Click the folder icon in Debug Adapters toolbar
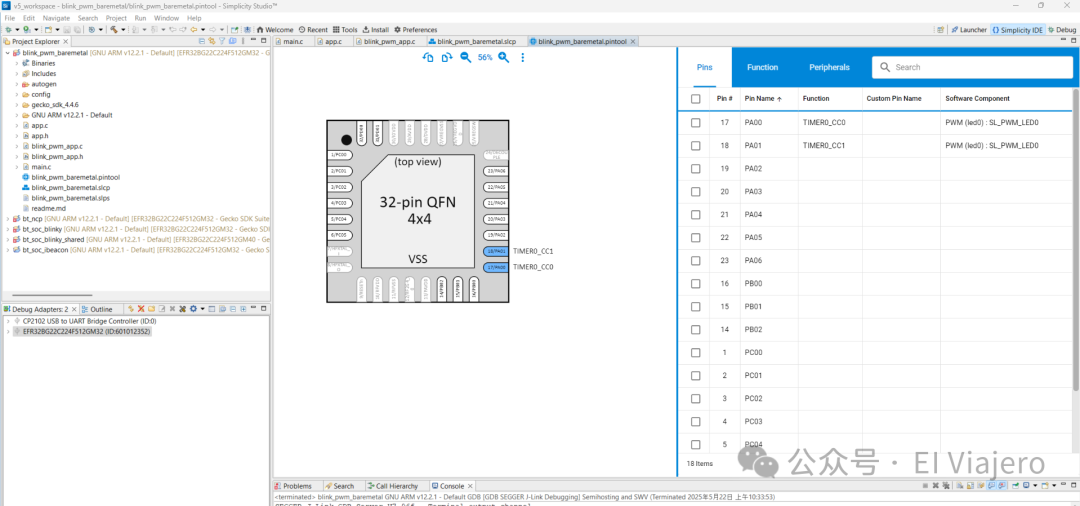1080x506 pixels. pos(151,309)
